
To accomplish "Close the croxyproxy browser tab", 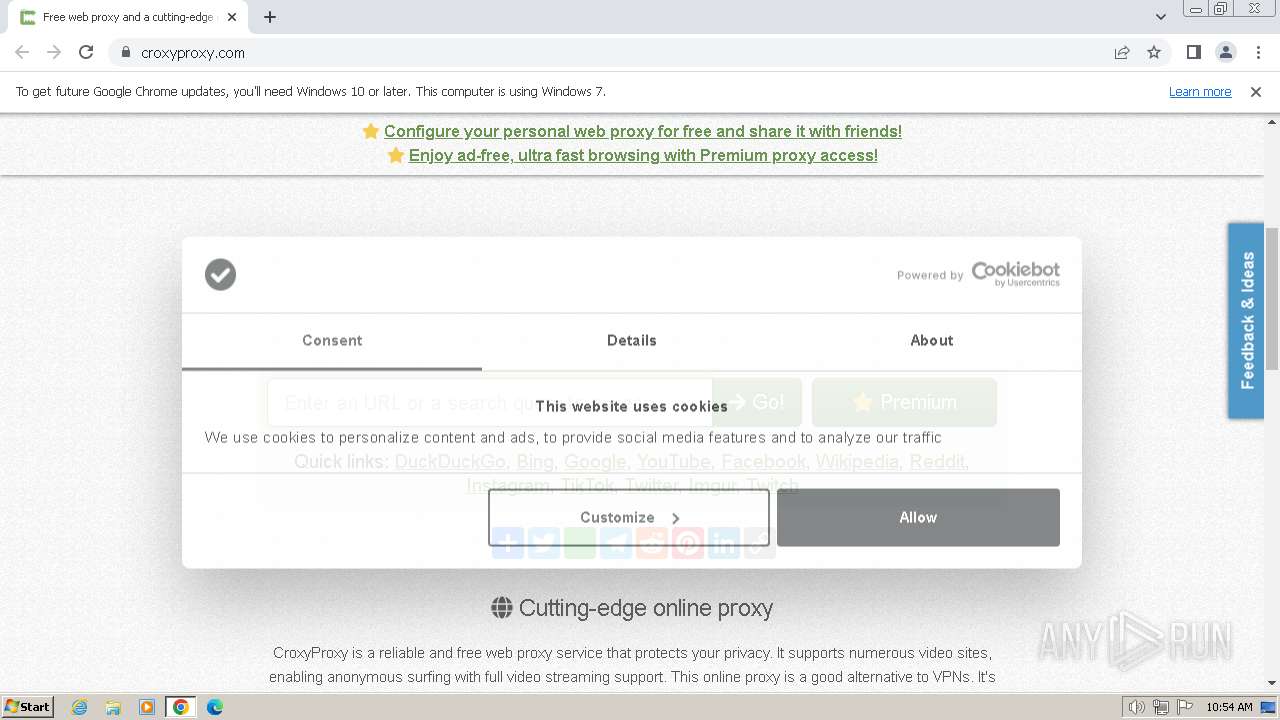I will pos(232,17).
